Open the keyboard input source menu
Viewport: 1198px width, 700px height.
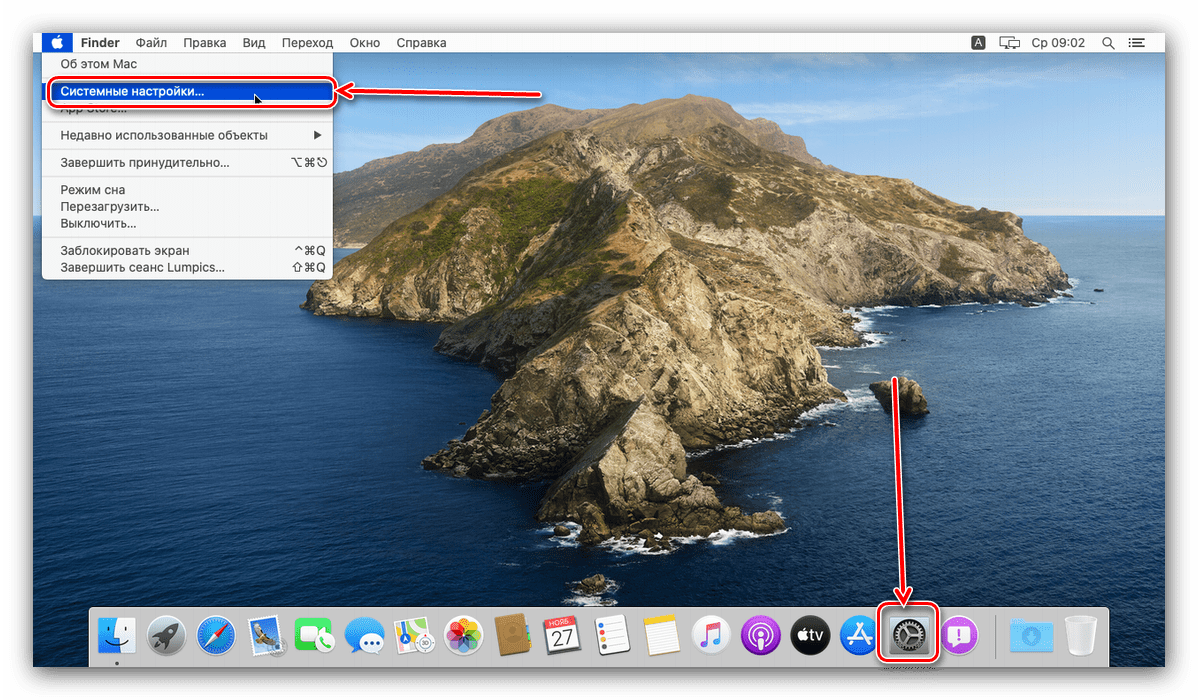coord(978,43)
